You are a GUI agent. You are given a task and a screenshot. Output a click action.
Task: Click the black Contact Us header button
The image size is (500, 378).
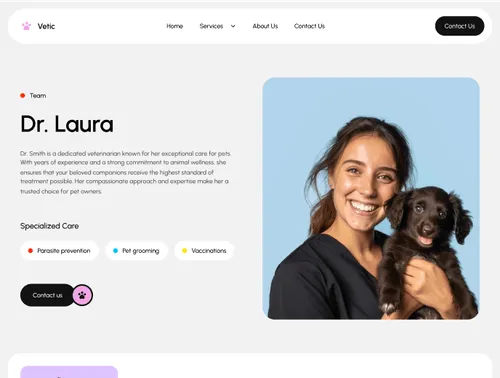[x=459, y=26]
